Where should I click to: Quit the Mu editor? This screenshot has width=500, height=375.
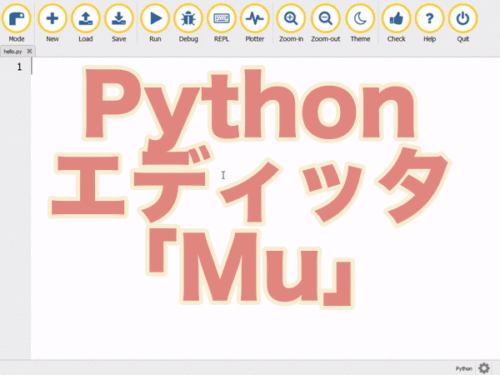[x=463, y=23]
